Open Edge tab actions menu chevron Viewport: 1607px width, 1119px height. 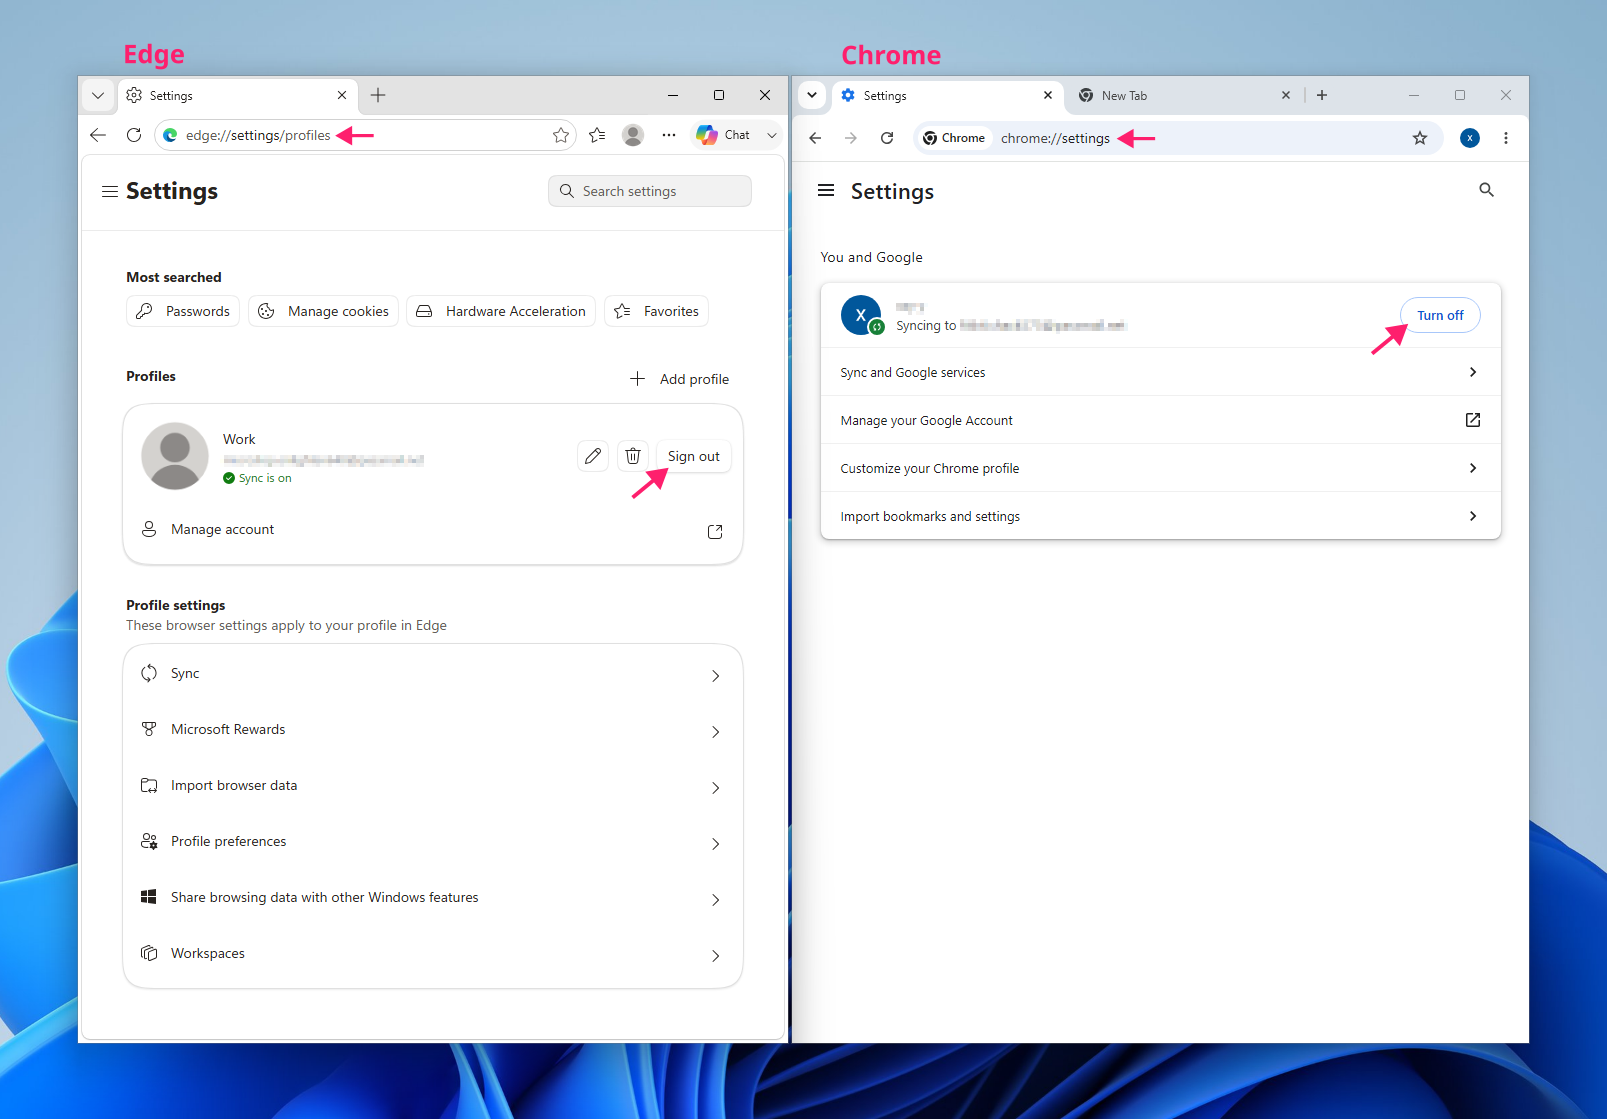[x=98, y=96]
